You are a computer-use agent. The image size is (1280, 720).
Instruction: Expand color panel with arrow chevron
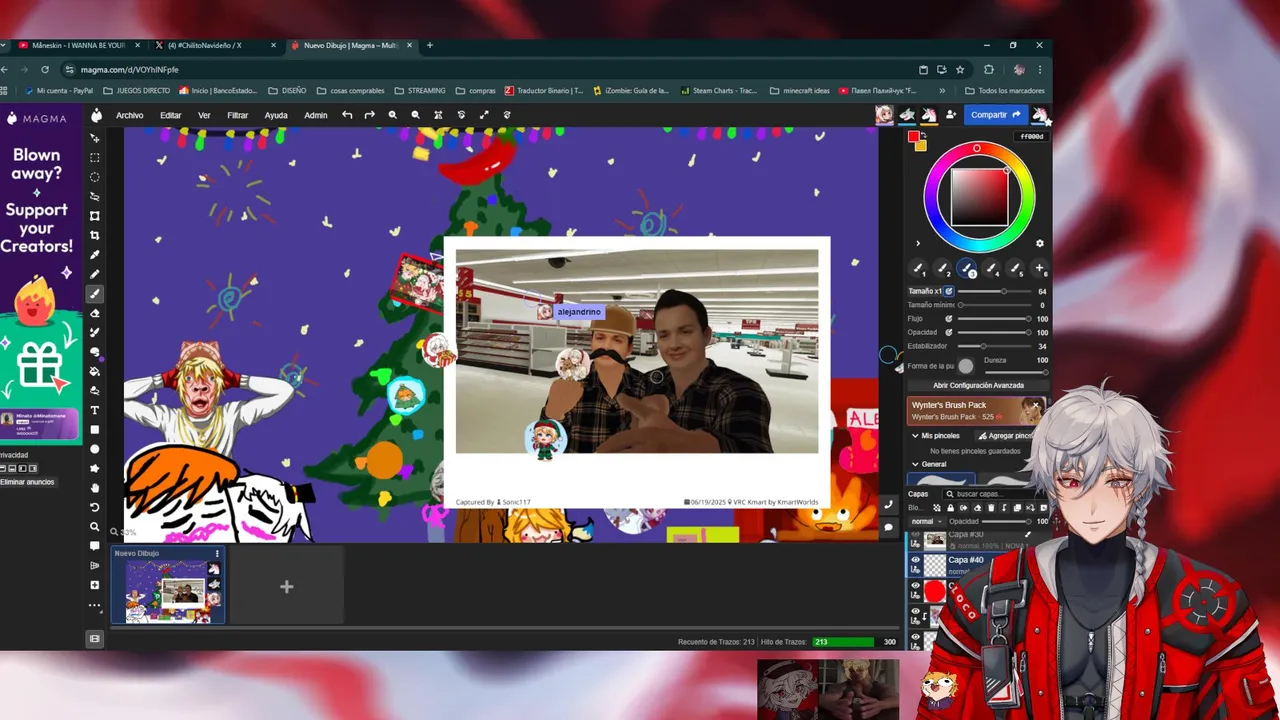coord(917,243)
